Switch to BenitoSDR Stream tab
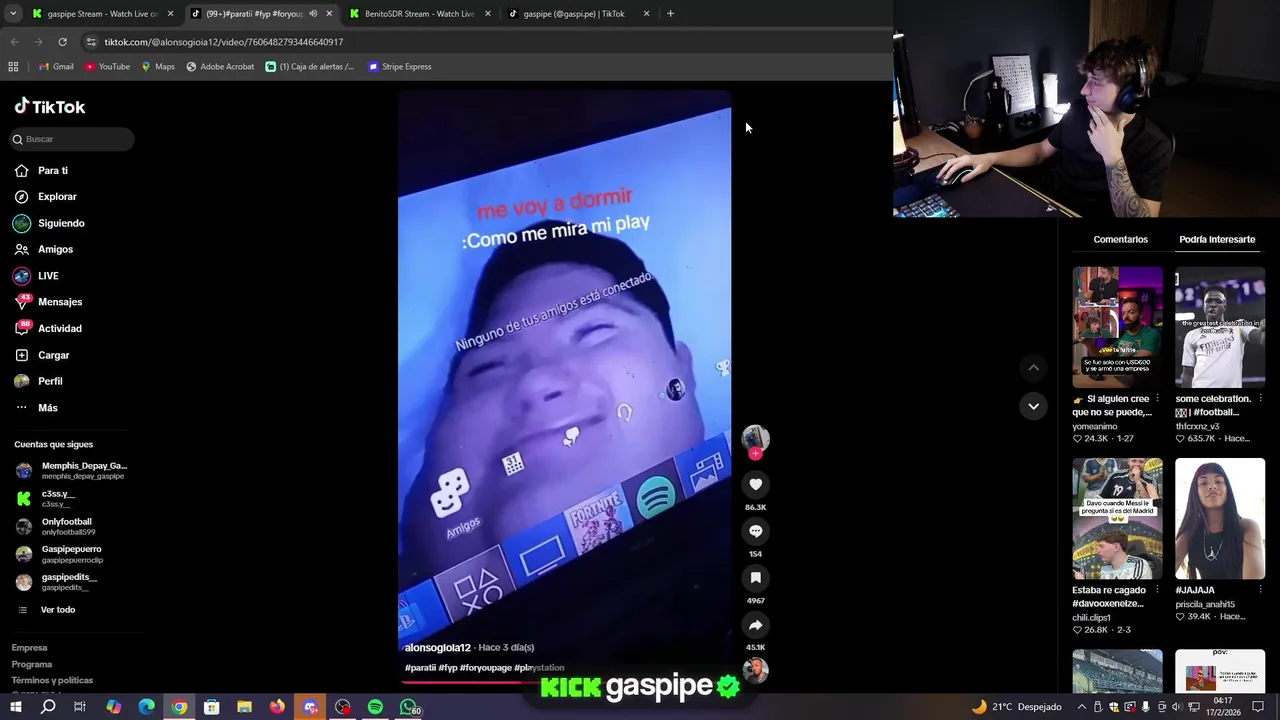 point(420,14)
